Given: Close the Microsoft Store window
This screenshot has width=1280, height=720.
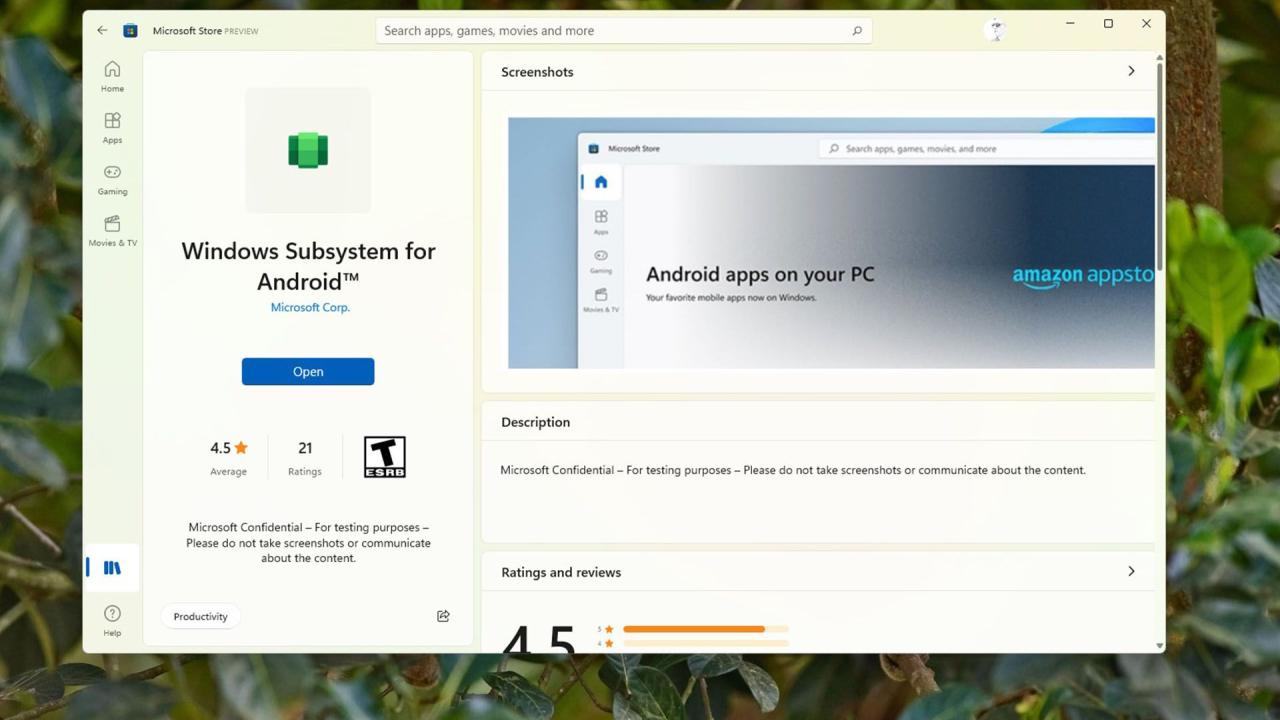Looking at the screenshot, I should [x=1146, y=24].
